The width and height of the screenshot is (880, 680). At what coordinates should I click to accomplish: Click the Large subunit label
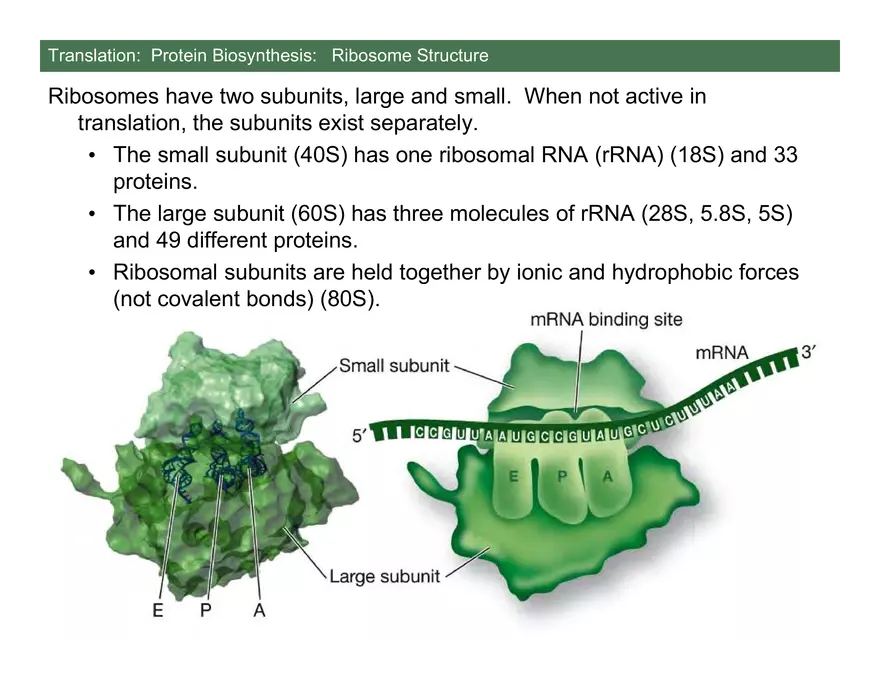[x=383, y=576]
